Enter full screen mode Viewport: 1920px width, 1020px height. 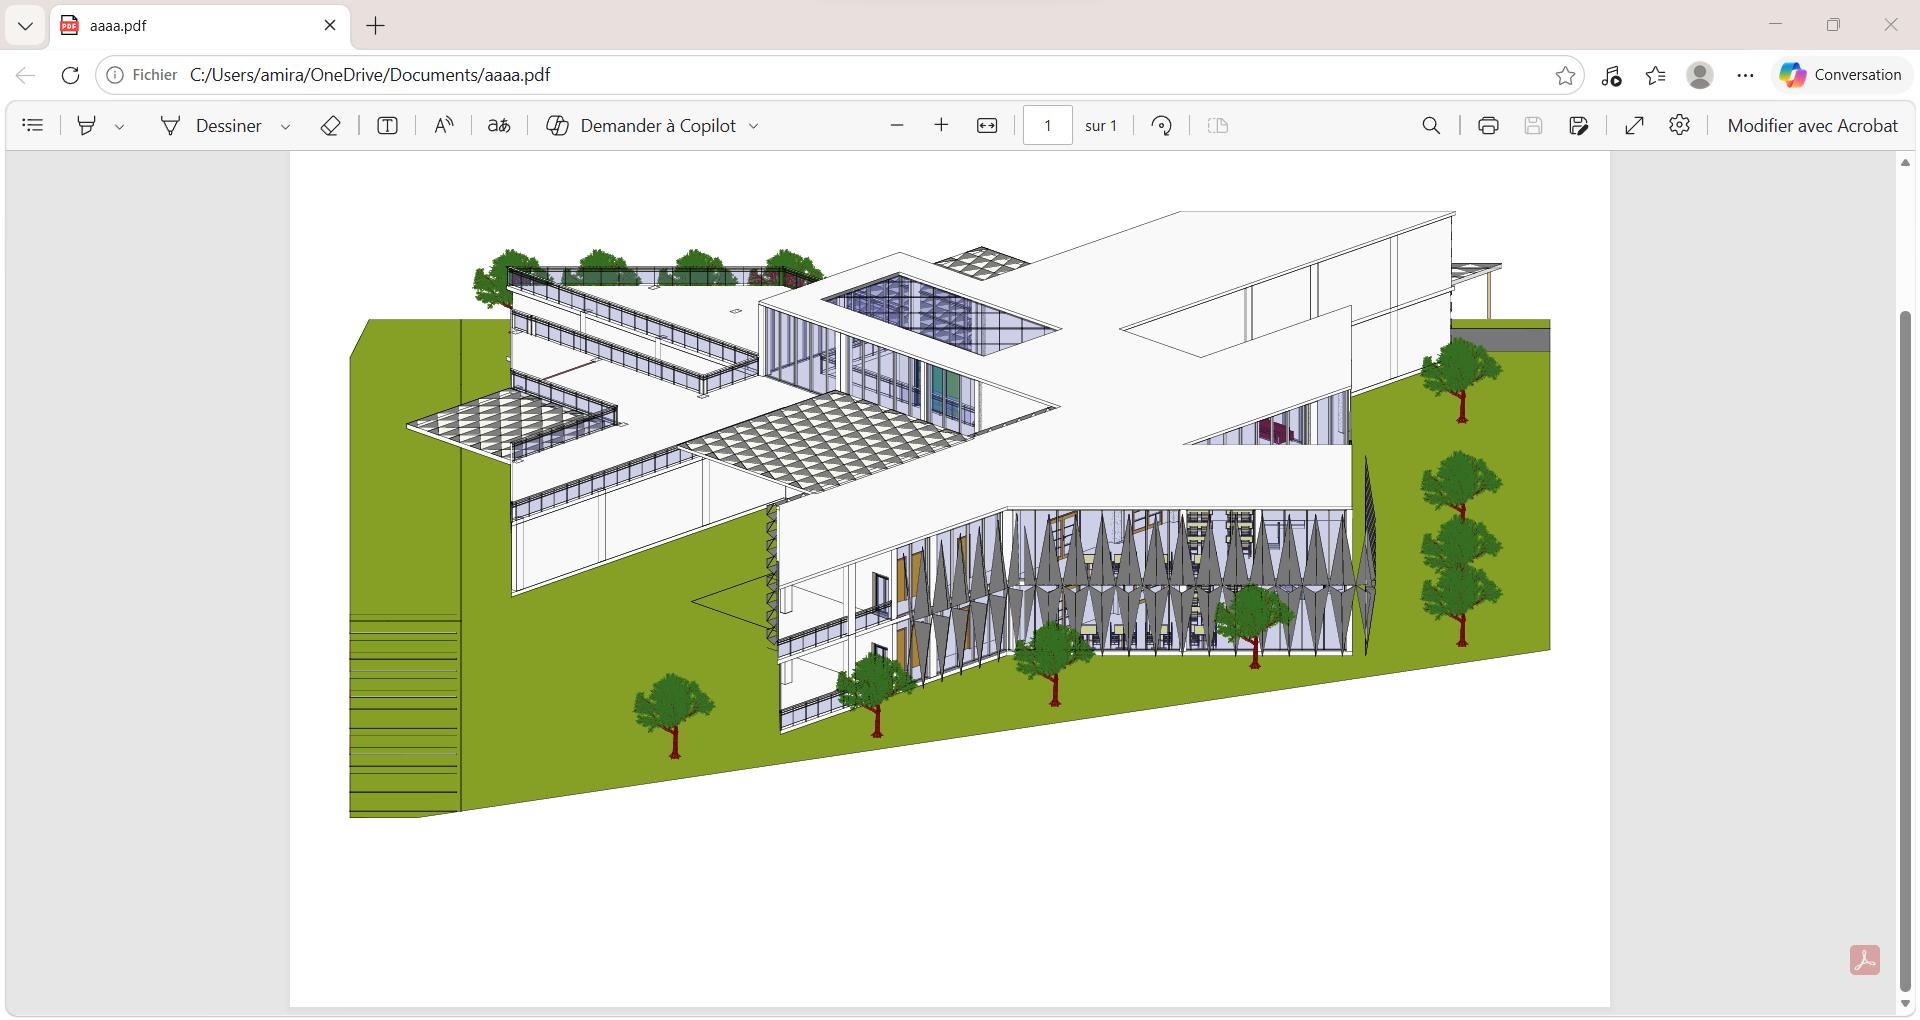pyautogui.click(x=1634, y=126)
